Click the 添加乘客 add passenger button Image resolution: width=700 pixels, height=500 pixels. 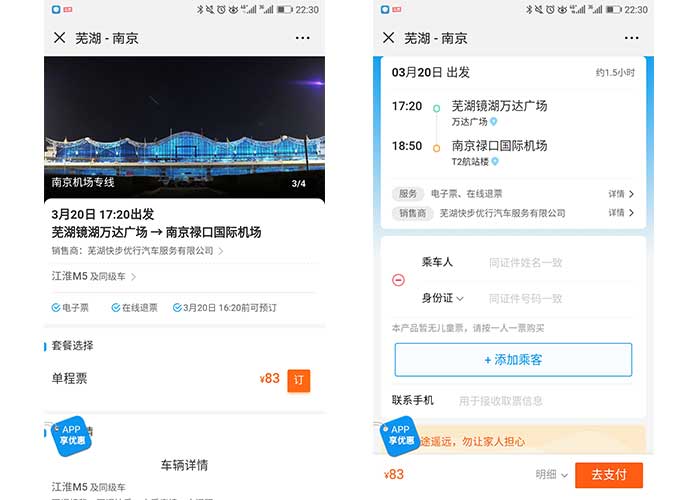click(x=513, y=360)
